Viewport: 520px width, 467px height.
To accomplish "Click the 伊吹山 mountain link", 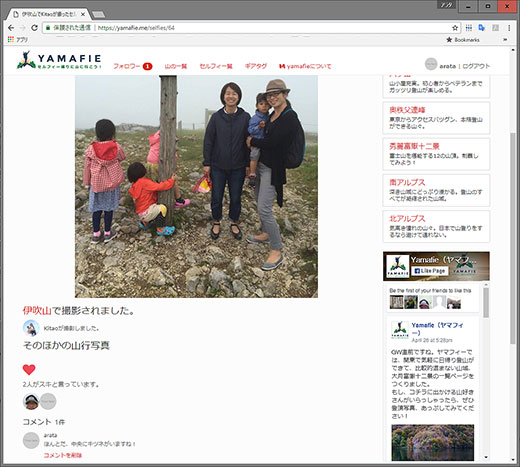I will [x=37, y=311].
